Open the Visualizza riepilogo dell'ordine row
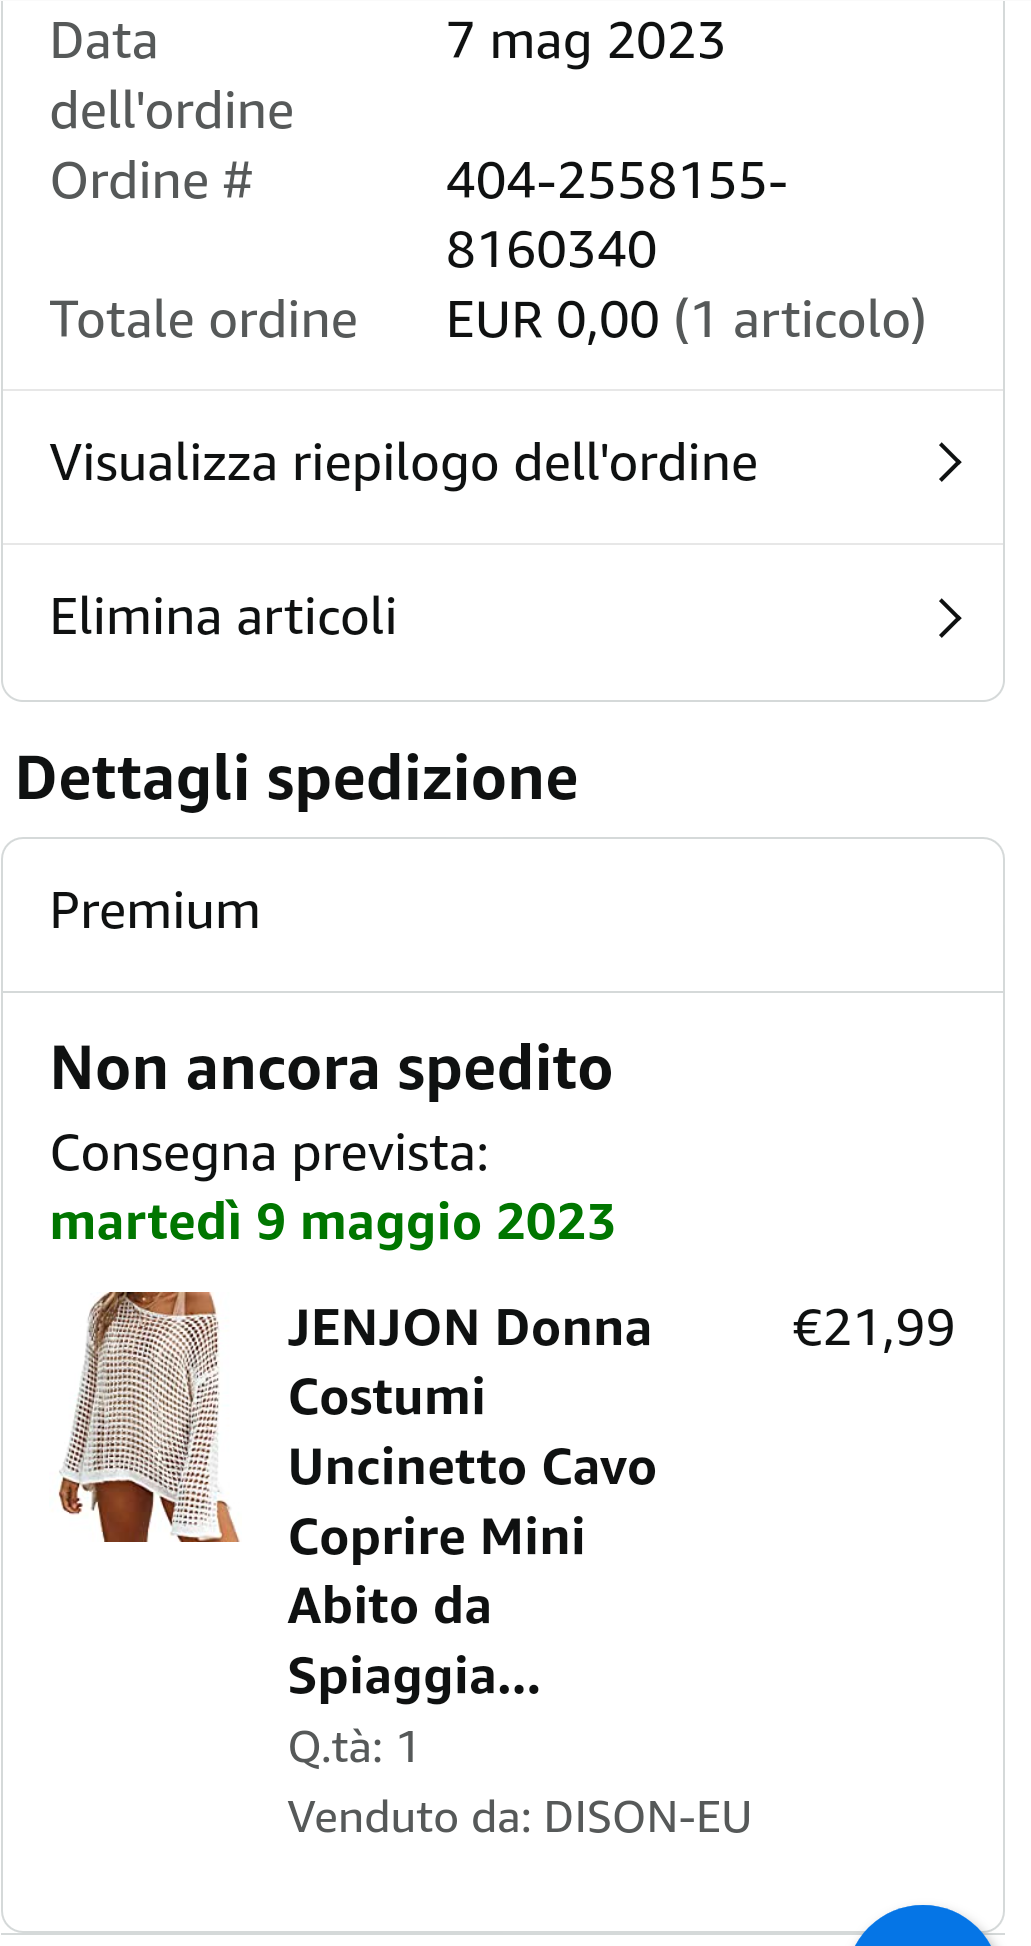This screenshot has width=1031, height=1946. [x=404, y=464]
